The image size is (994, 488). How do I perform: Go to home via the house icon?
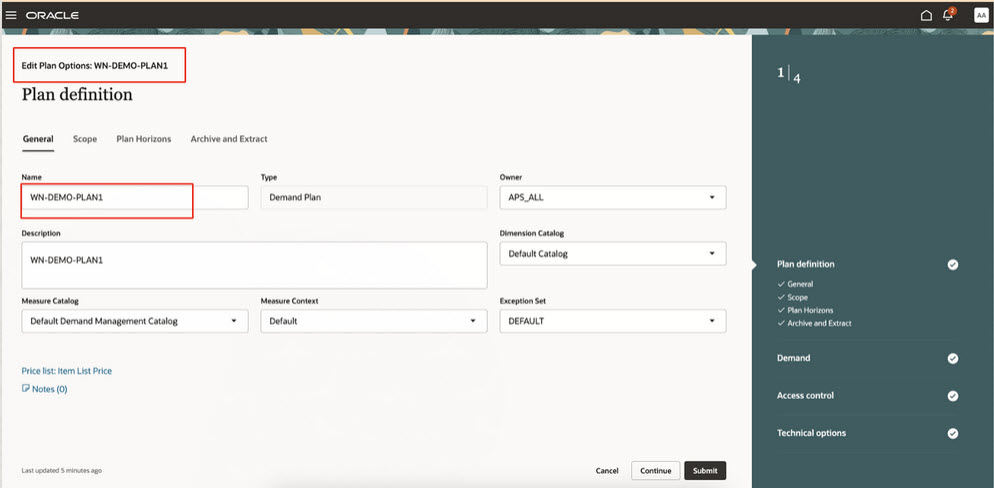point(926,15)
